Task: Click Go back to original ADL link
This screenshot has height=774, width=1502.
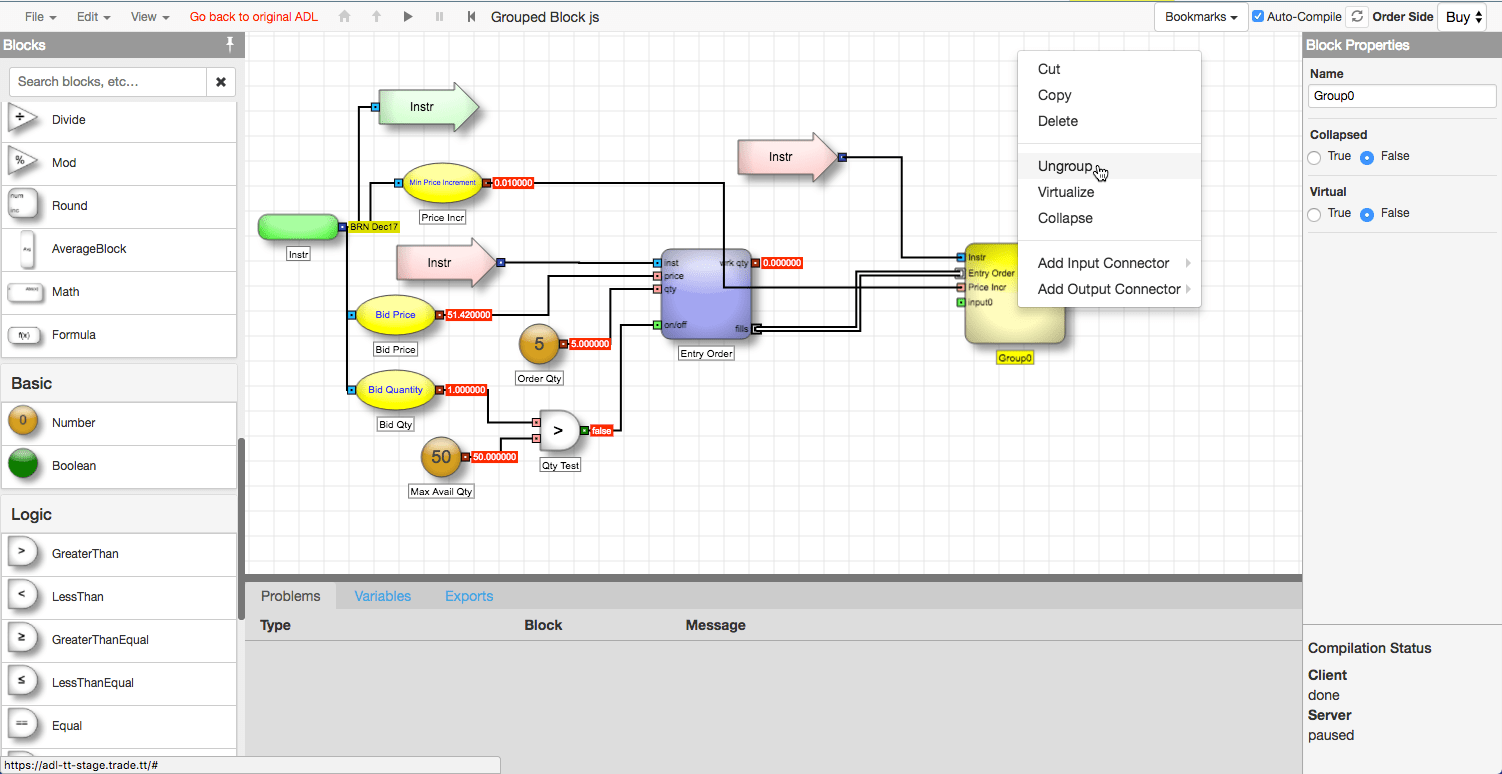Action: 254,17
